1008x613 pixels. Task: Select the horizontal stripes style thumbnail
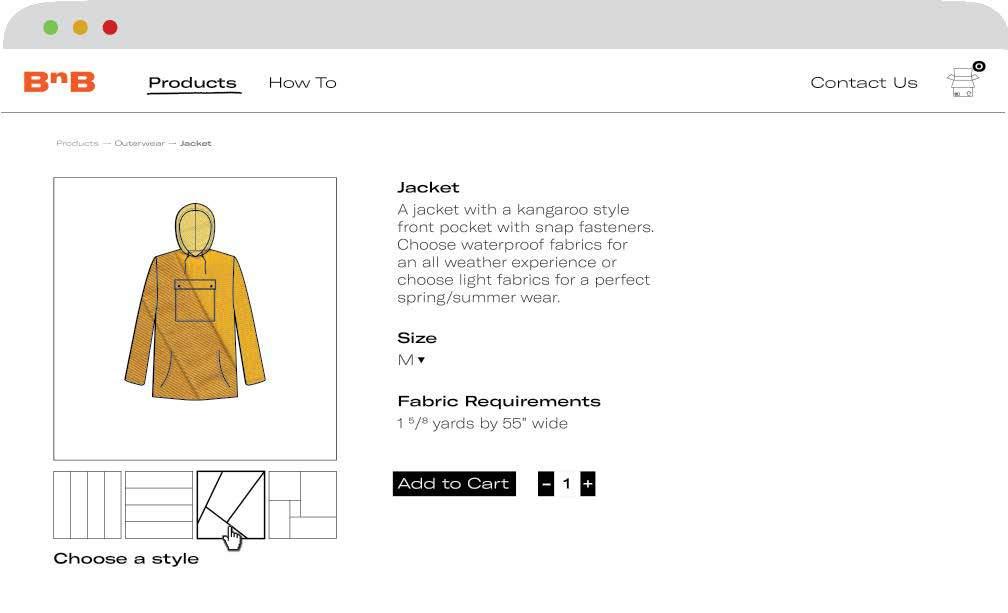click(159, 505)
